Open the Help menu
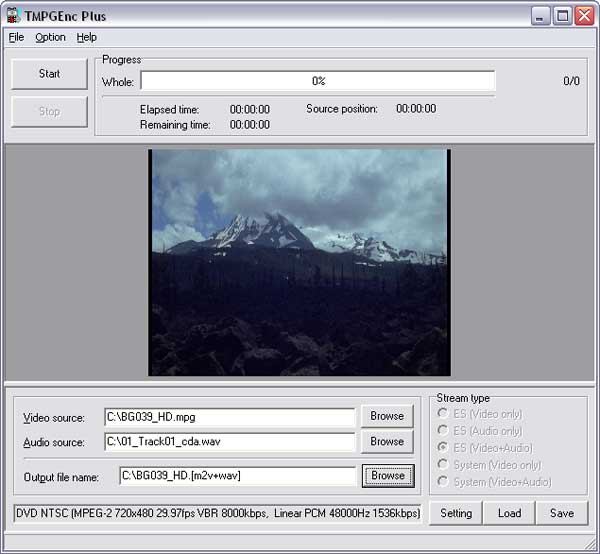 click(x=87, y=37)
